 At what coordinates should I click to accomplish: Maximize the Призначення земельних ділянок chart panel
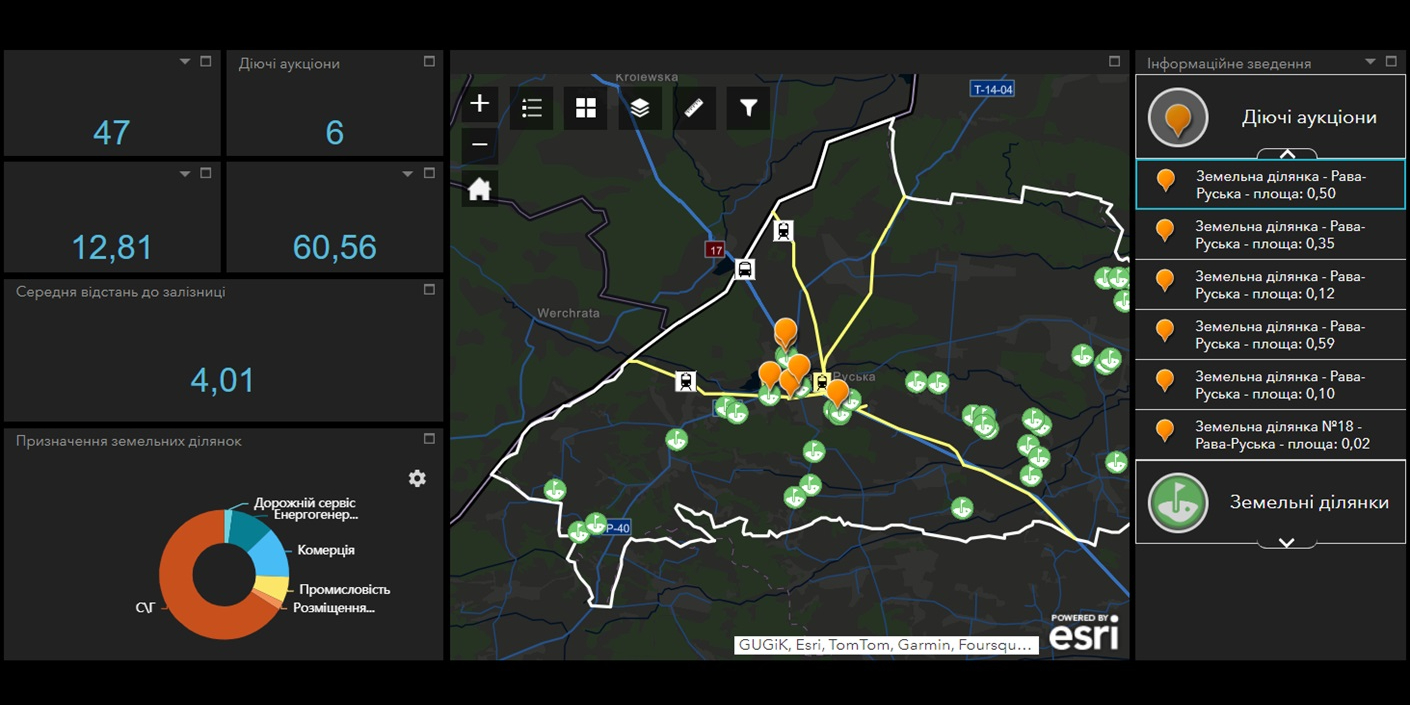tap(429, 439)
